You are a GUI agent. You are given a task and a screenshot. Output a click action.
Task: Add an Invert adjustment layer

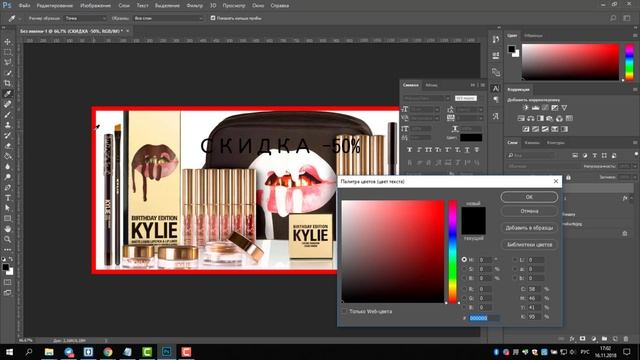click(x=526, y=129)
